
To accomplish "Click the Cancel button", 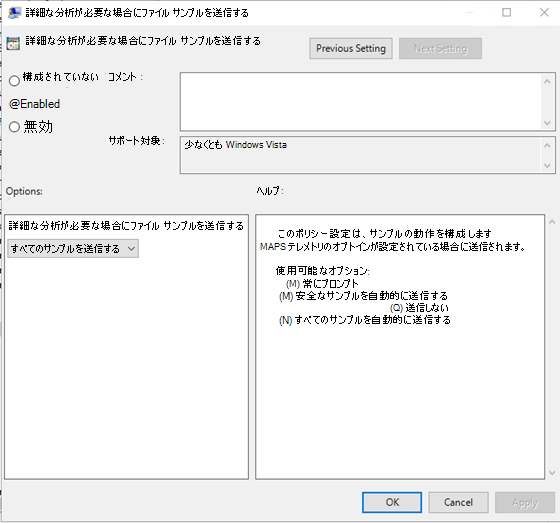I will pyautogui.click(x=458, y=502).
